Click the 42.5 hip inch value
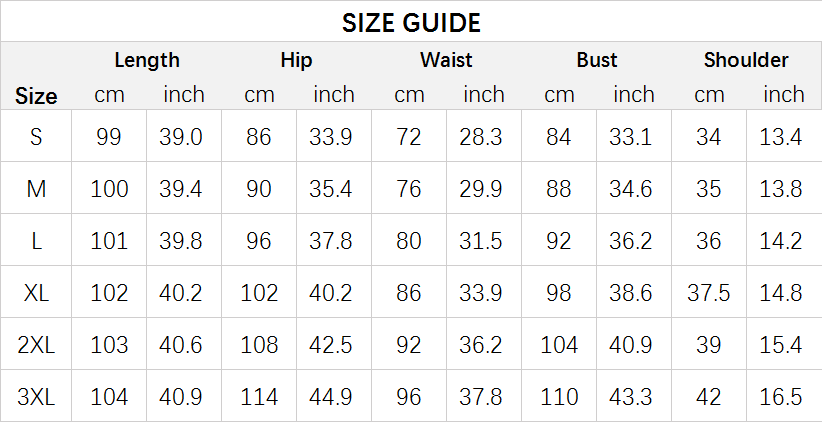Screen dimensions: 823x423 [333, 345]
